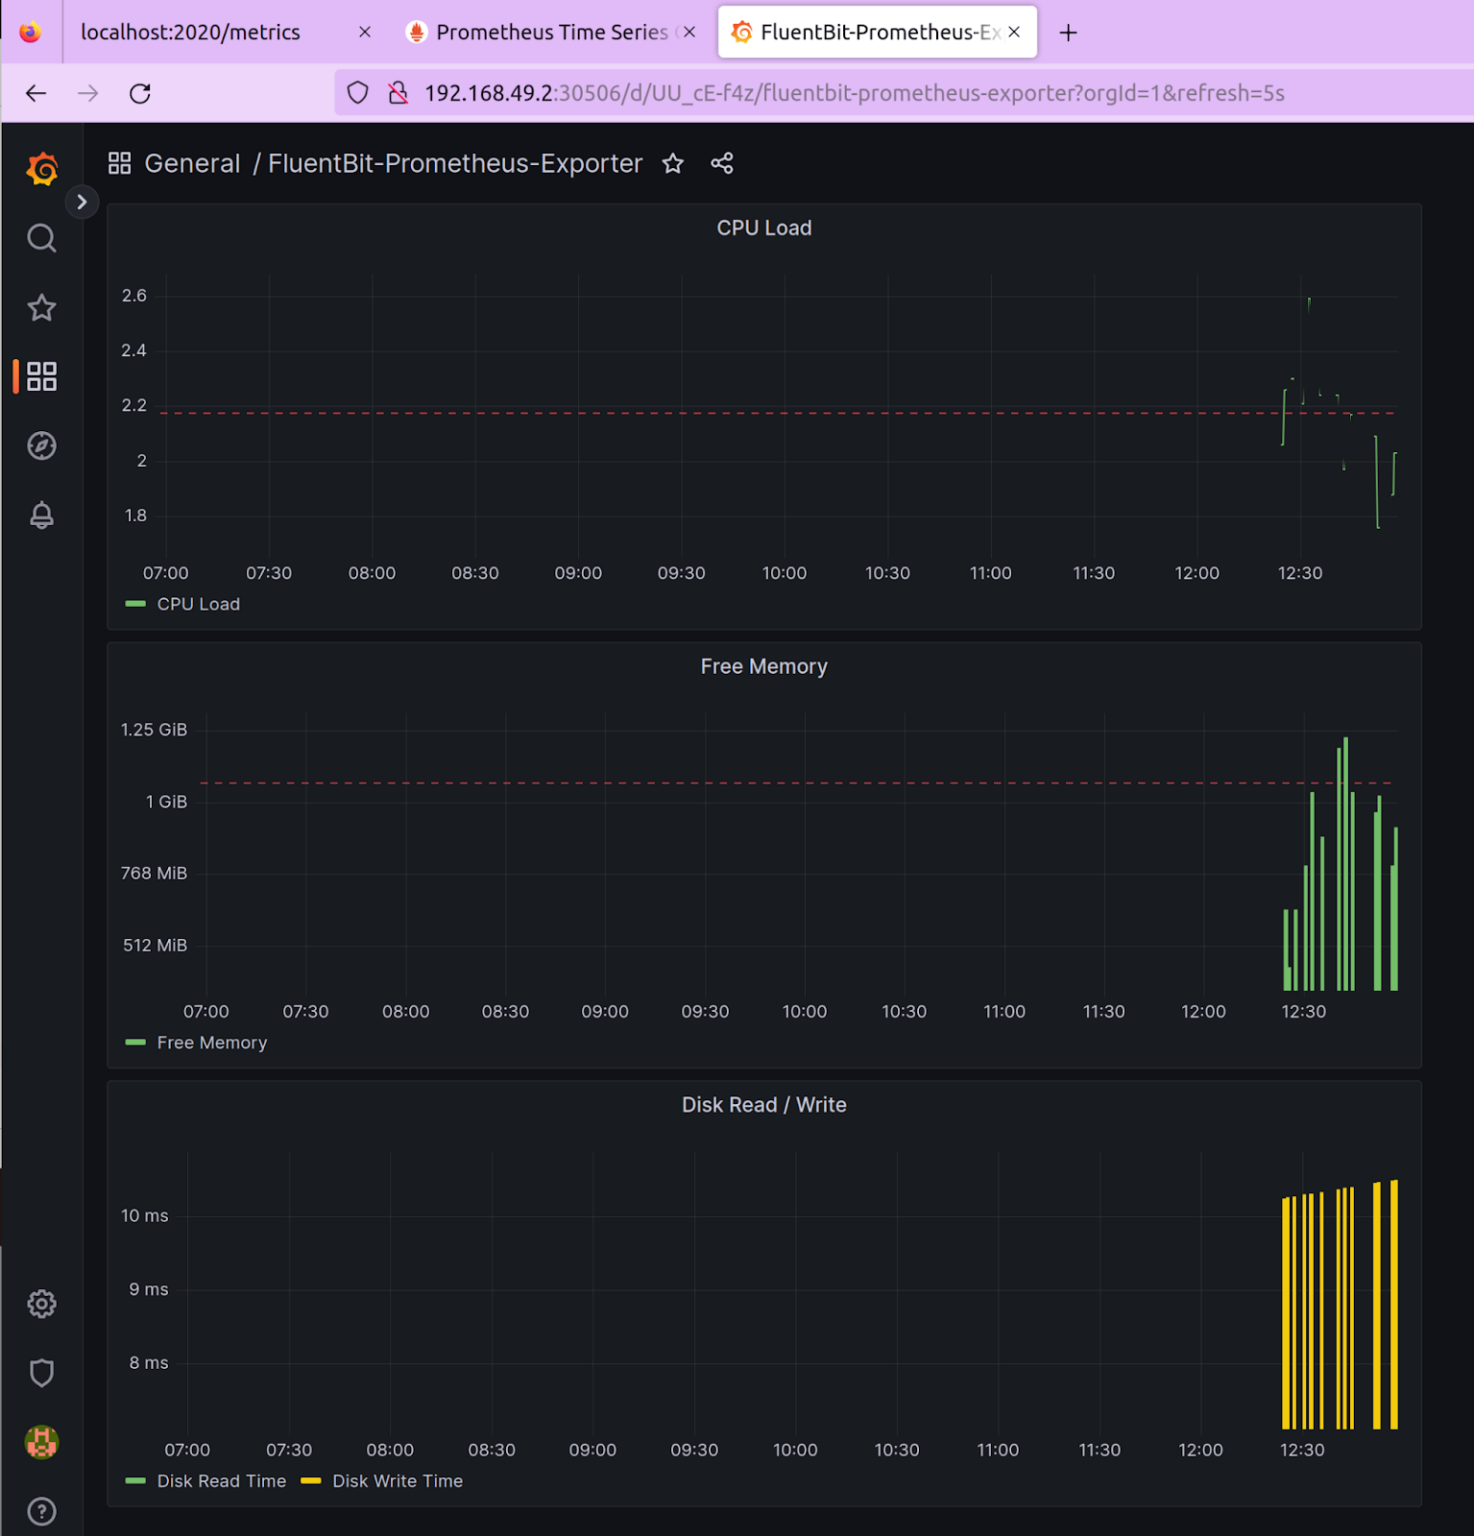Star the FluentBit-Prometheus-Exporter dashboard
The height and width of the screenshot is (1536, 1474).
coord(673,164)
